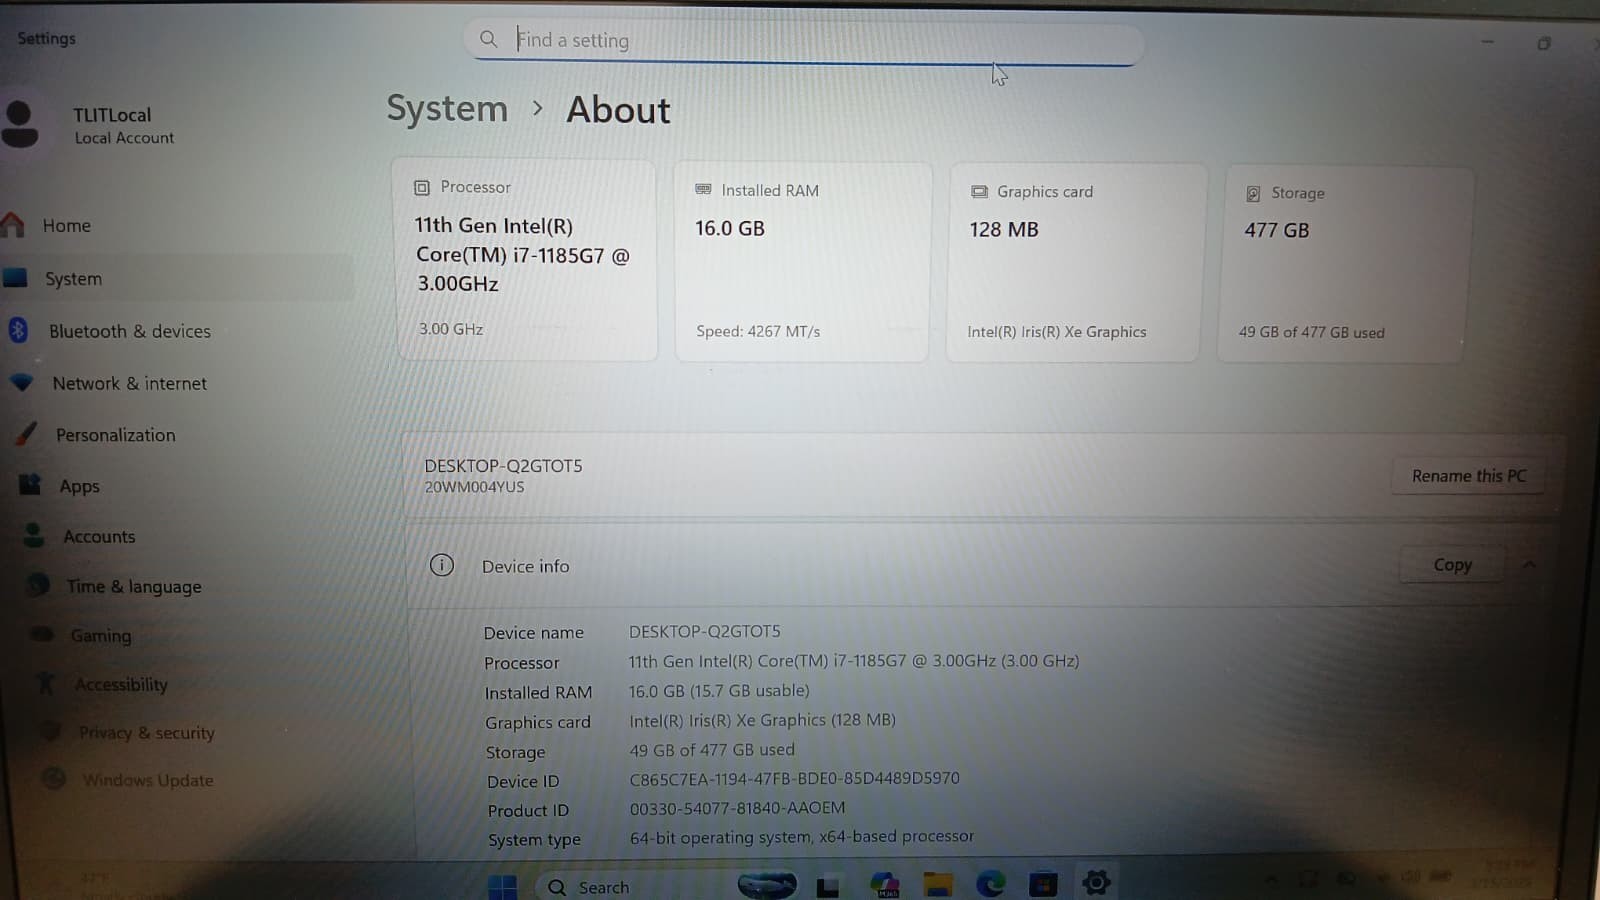Select the Device ID value text
The height and width of the screenshot is (900, 1600).
tap(794, 778)
